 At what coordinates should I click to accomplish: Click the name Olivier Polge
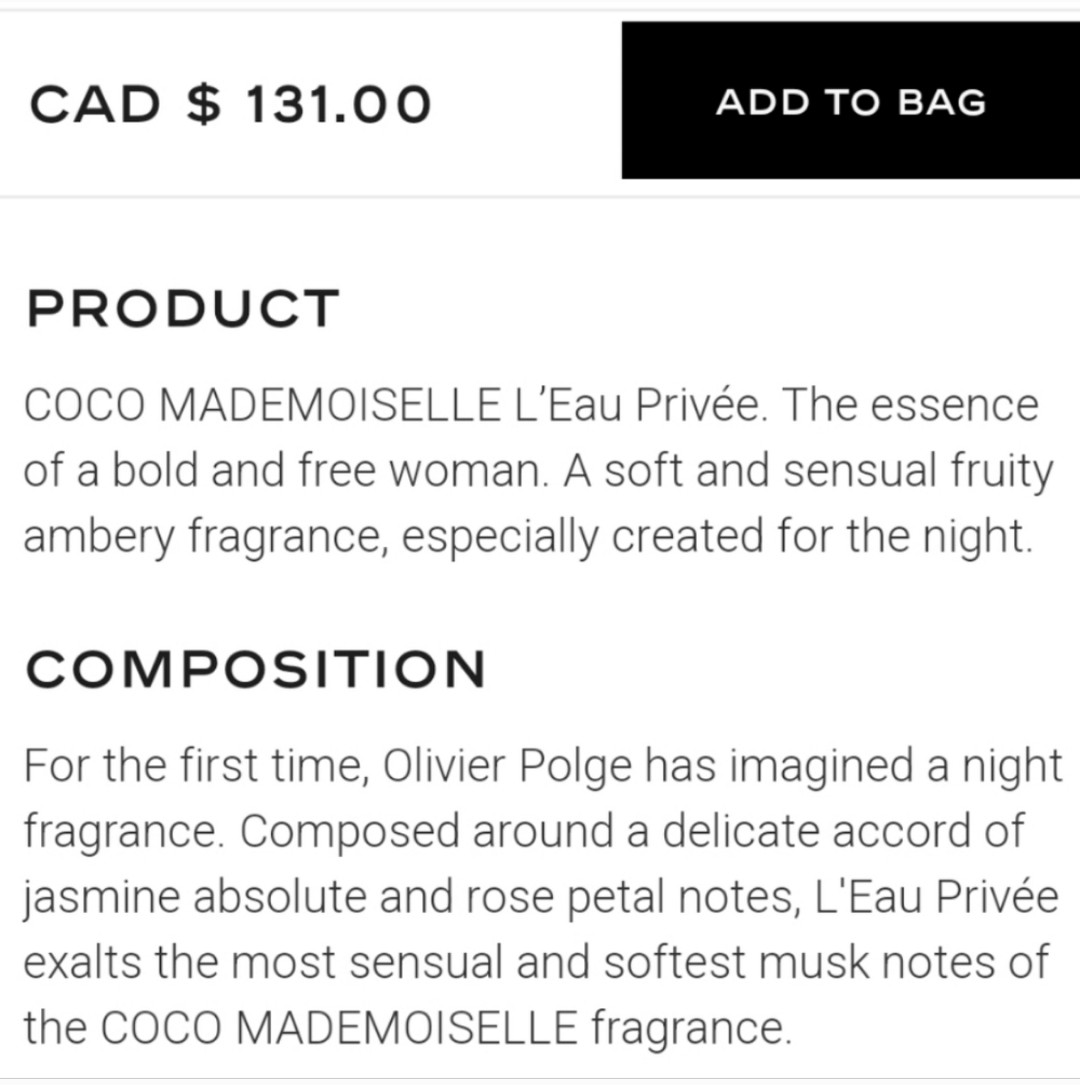[x=508, y=767]
